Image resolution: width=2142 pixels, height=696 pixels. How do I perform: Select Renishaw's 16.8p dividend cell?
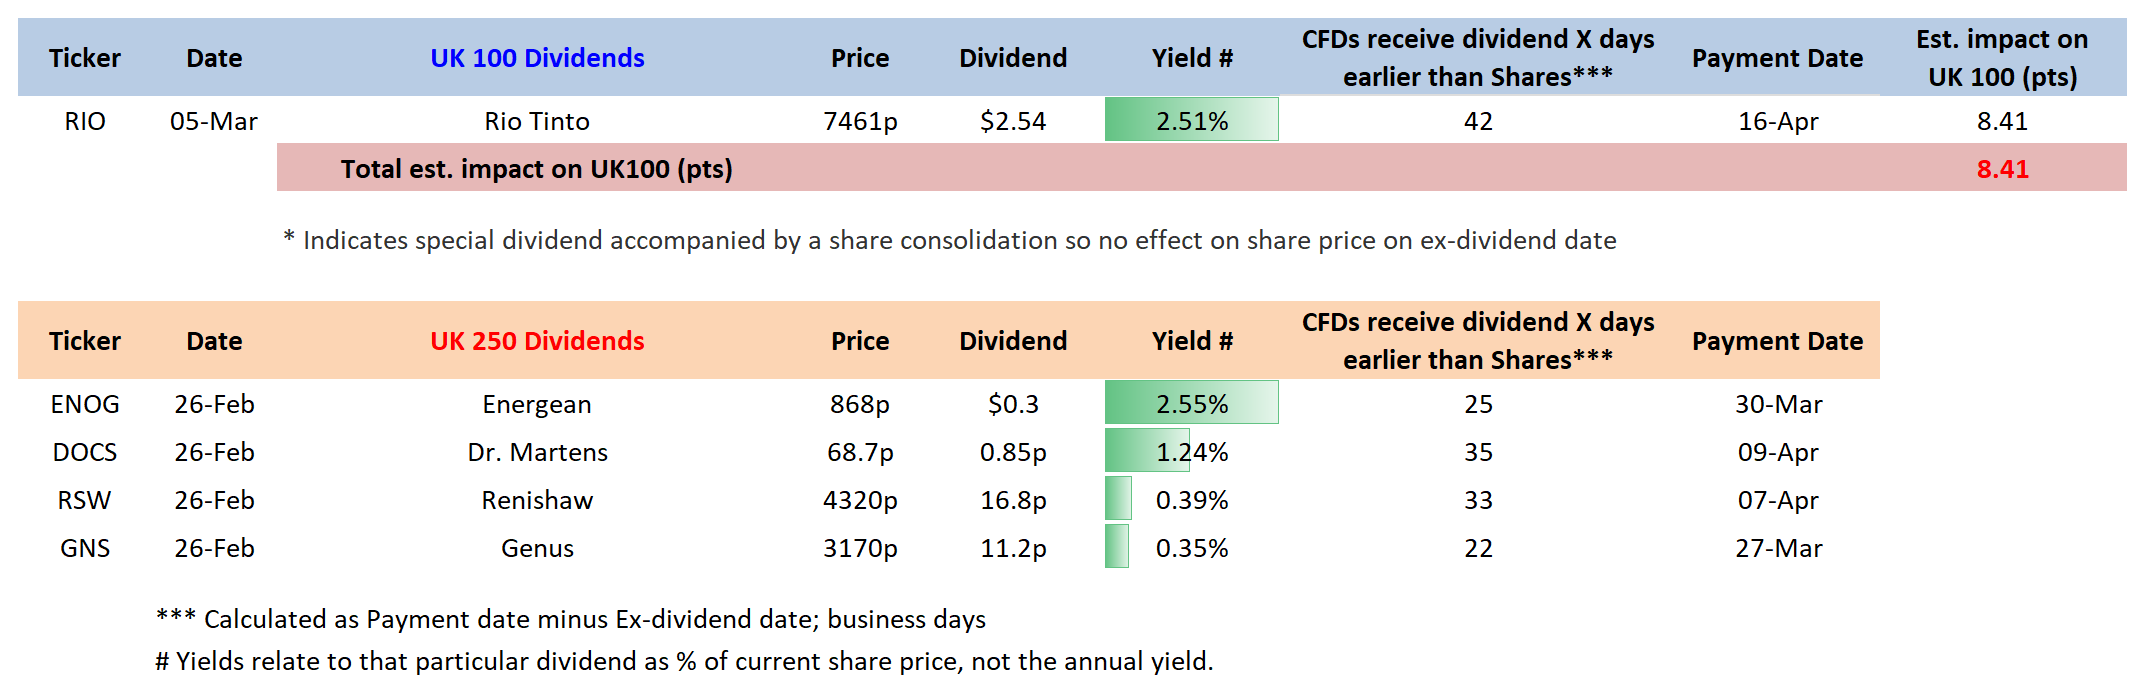(1013, 500)
